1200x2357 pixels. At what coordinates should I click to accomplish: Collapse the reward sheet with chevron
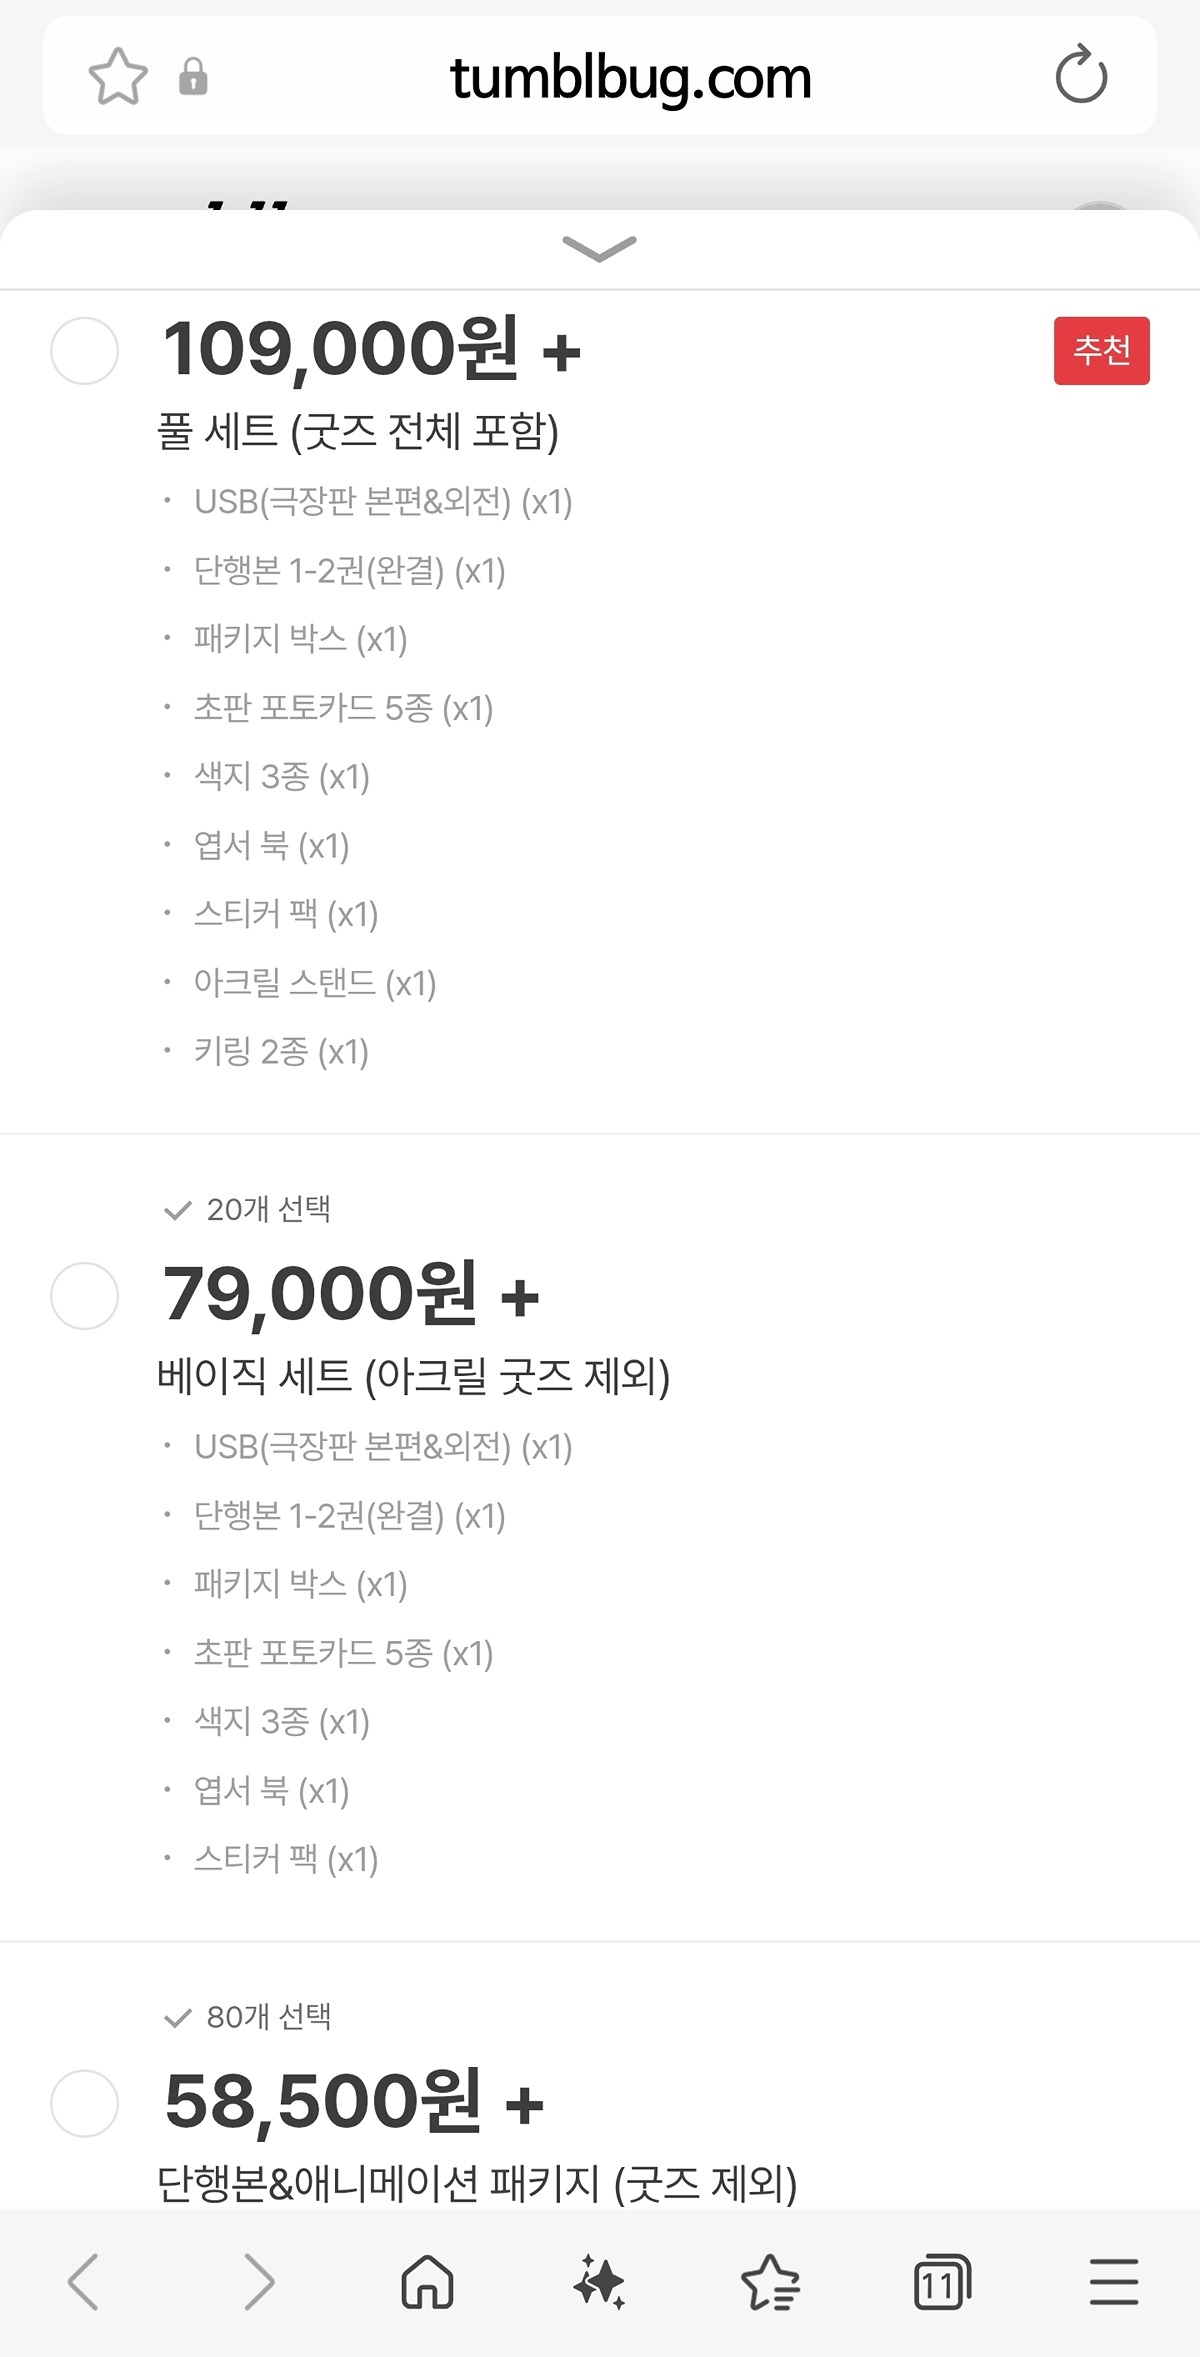tap(600, 248)
